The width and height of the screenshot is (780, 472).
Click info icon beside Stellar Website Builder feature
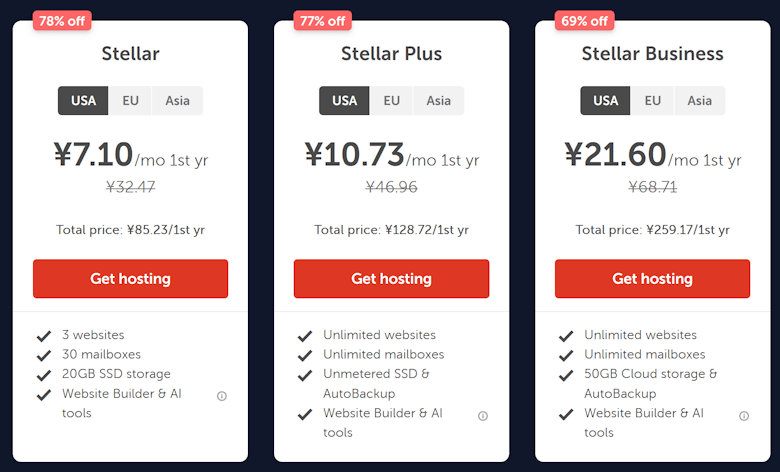click(x=222, y=396)
